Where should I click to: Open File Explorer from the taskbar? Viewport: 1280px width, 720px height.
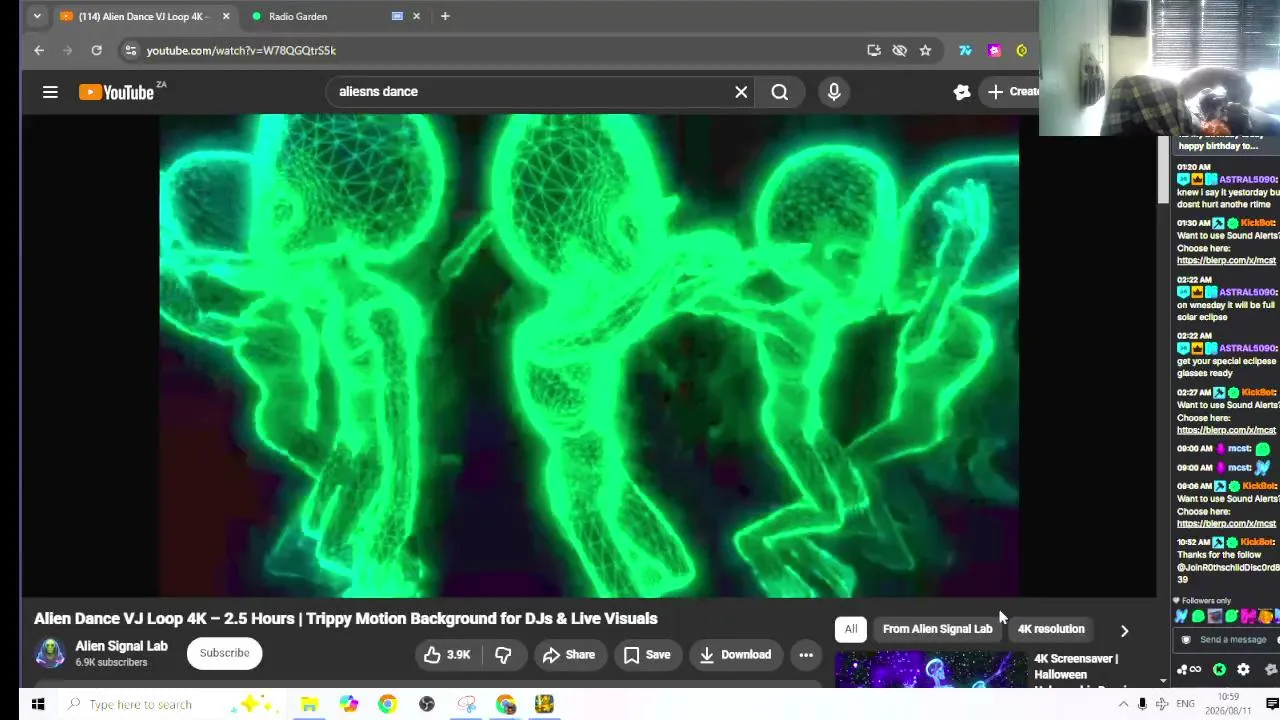pyautogui.click(x=310, y=704)
